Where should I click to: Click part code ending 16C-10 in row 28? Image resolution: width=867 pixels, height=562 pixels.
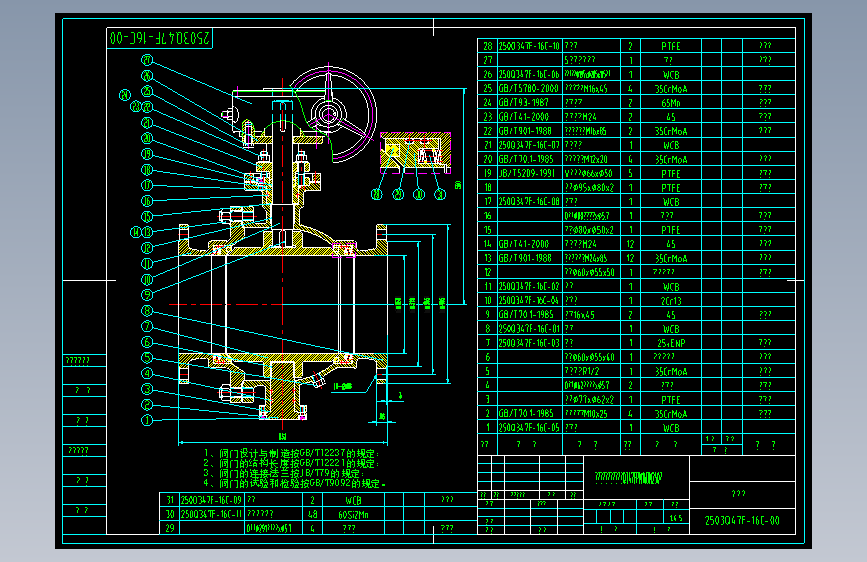point(530,46)
